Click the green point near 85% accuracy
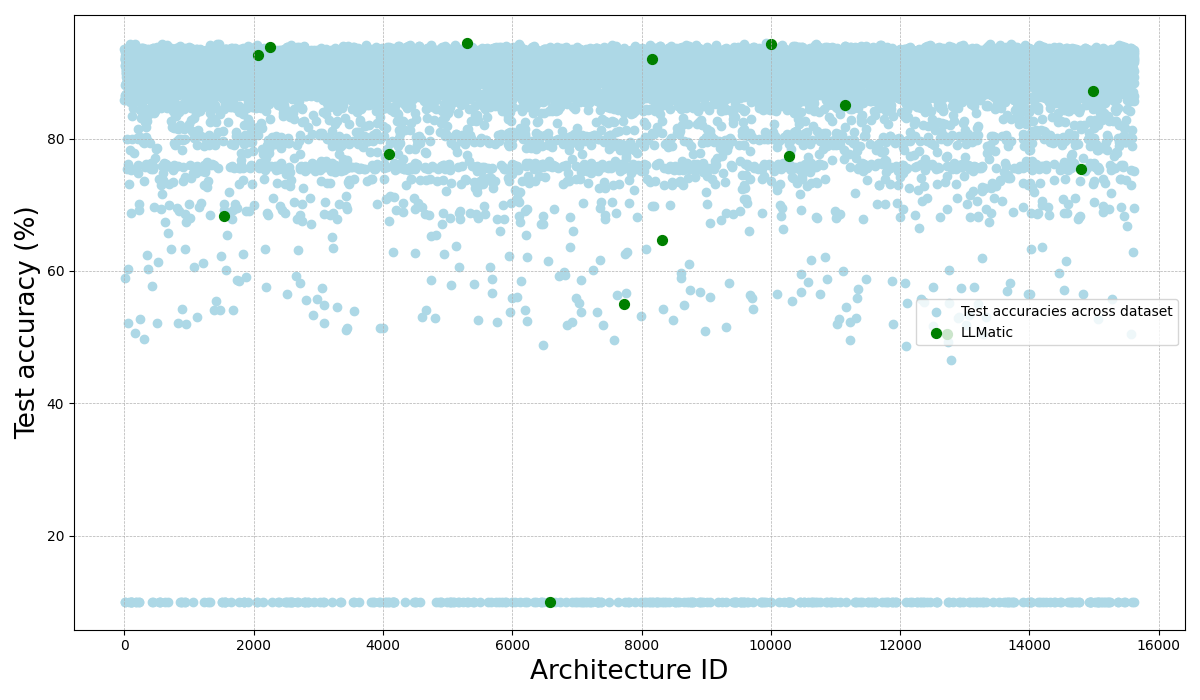 pyautogui.click(x=845, y=104)
